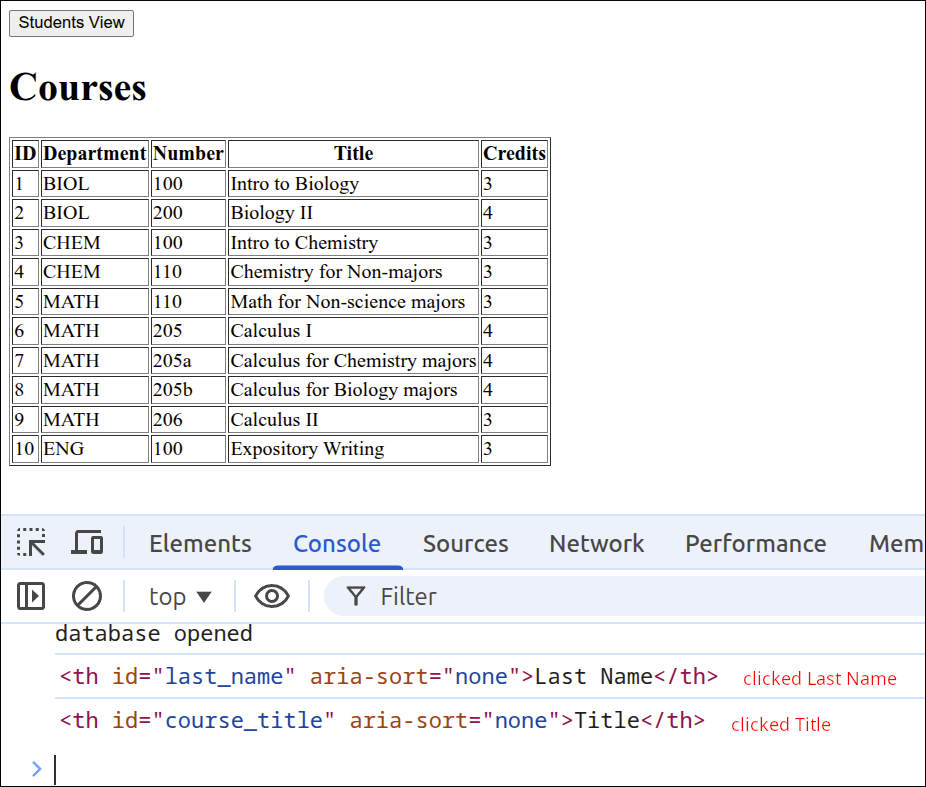
Task: Toggle the live expression eye icon
Action: pos(271,596)
